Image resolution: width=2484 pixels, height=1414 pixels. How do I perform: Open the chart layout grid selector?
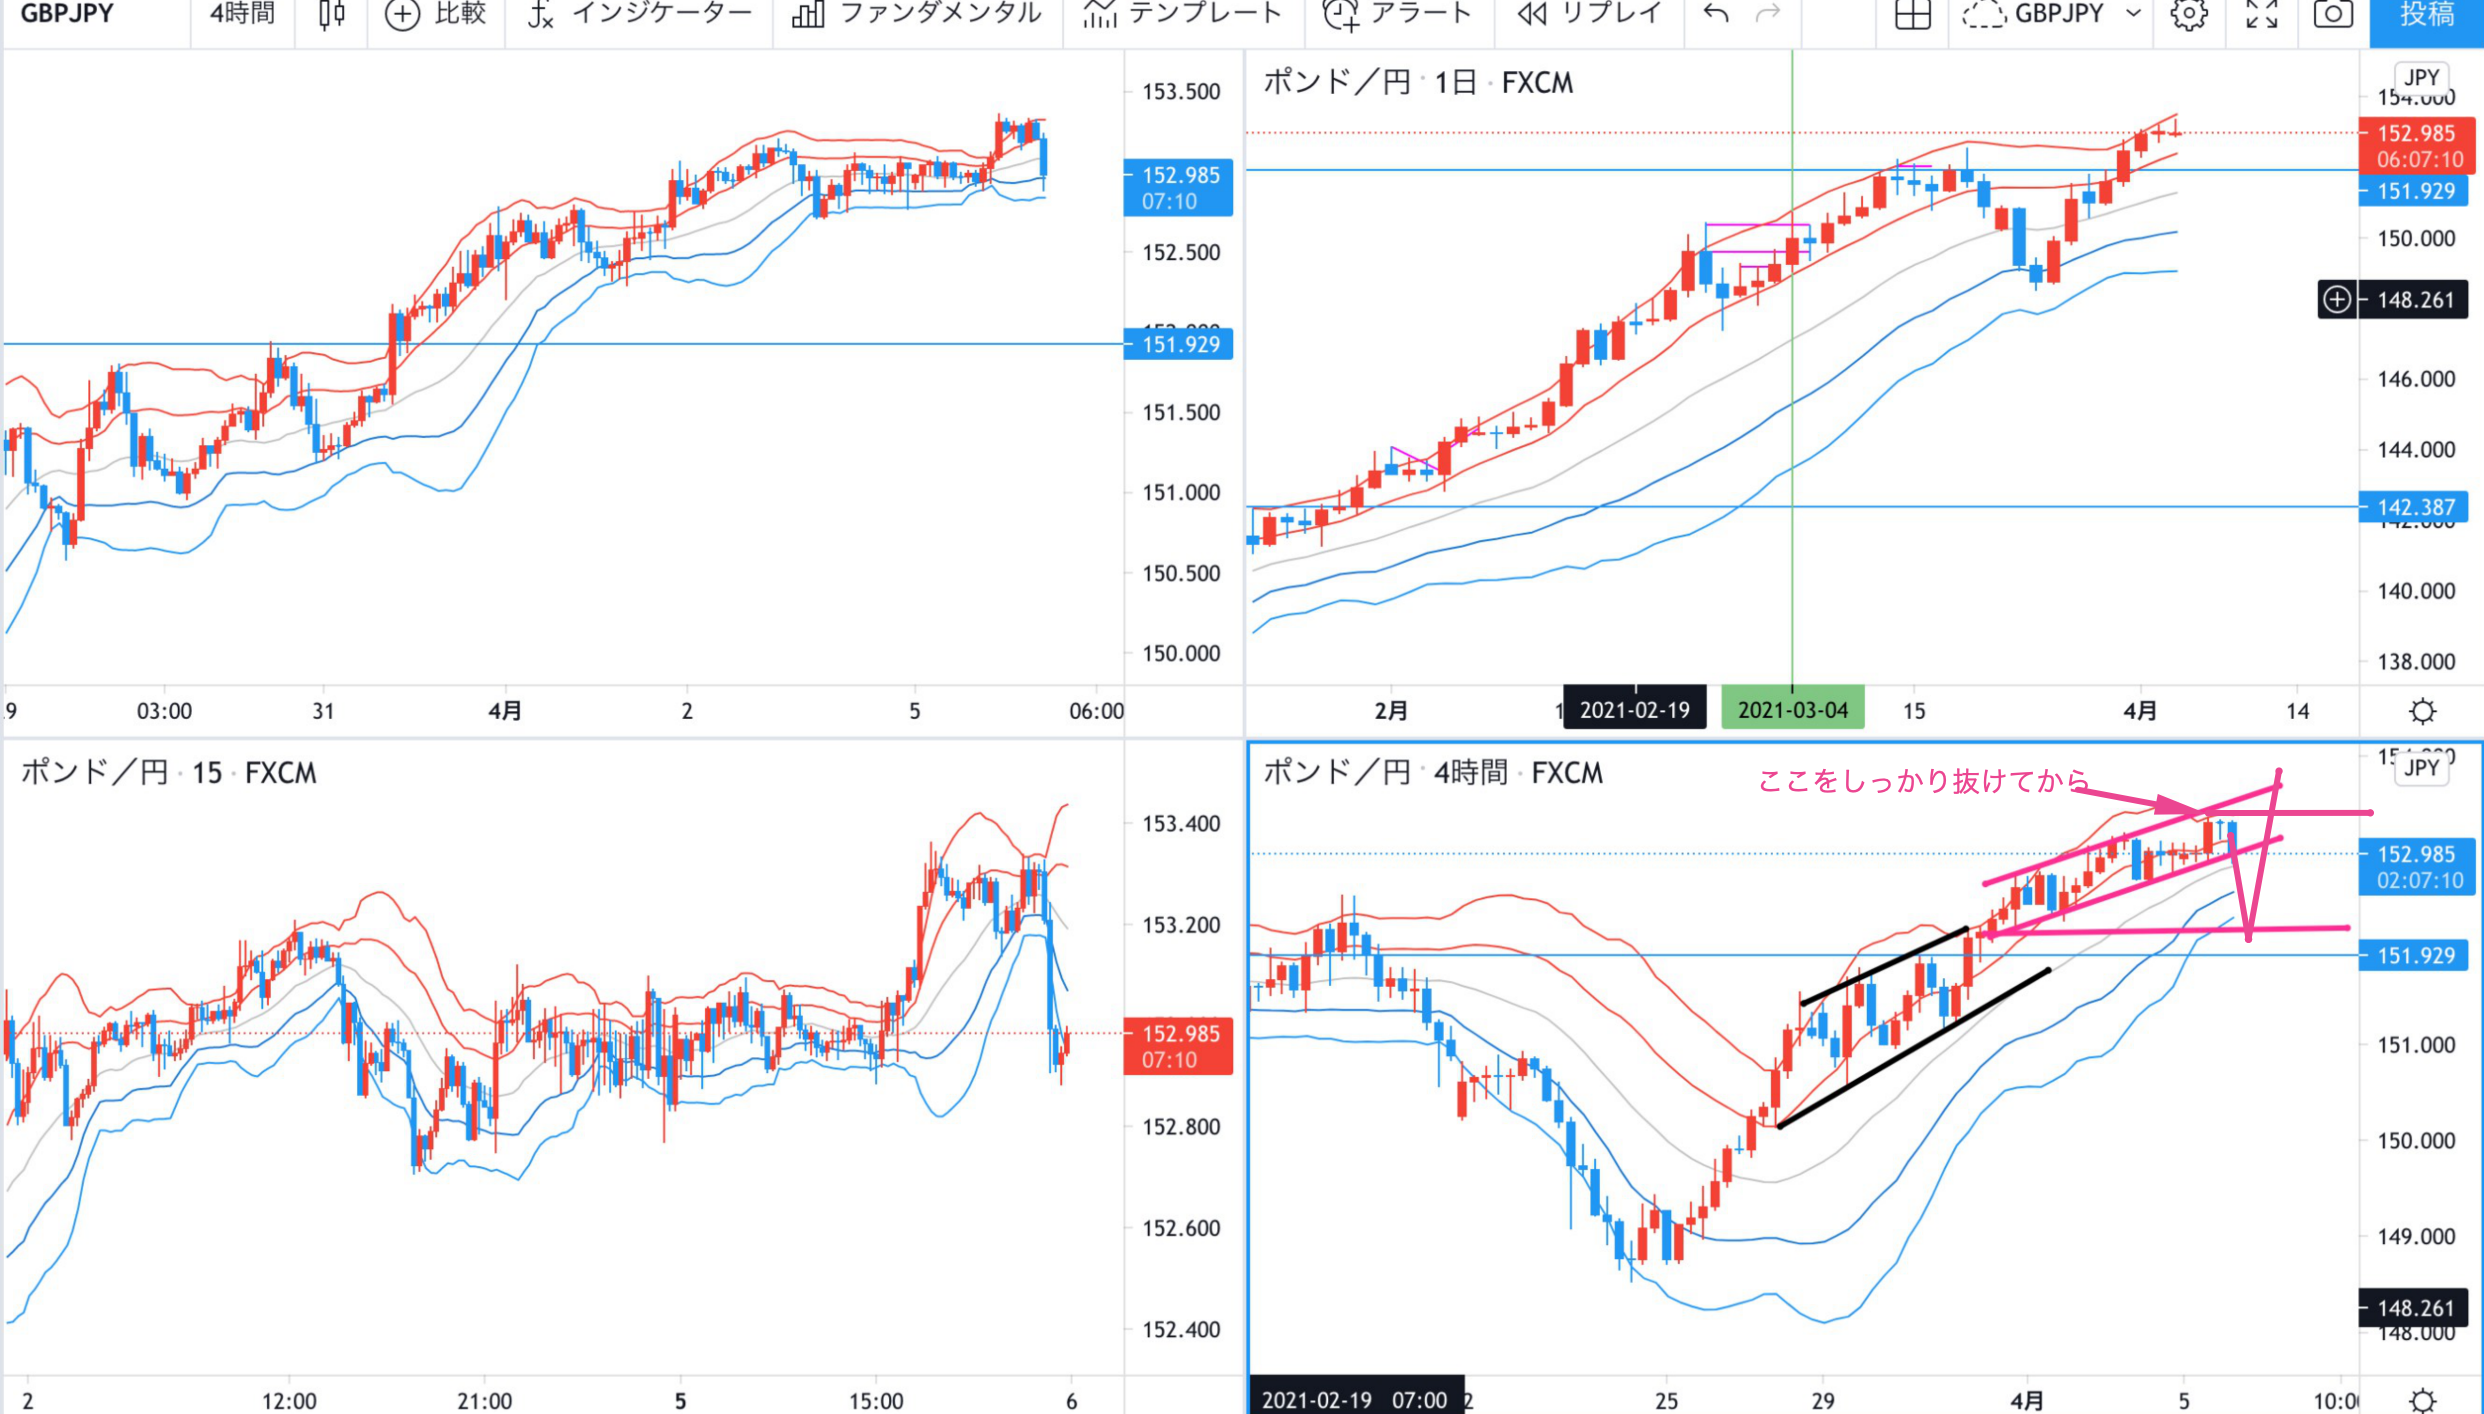point(1912,14)
